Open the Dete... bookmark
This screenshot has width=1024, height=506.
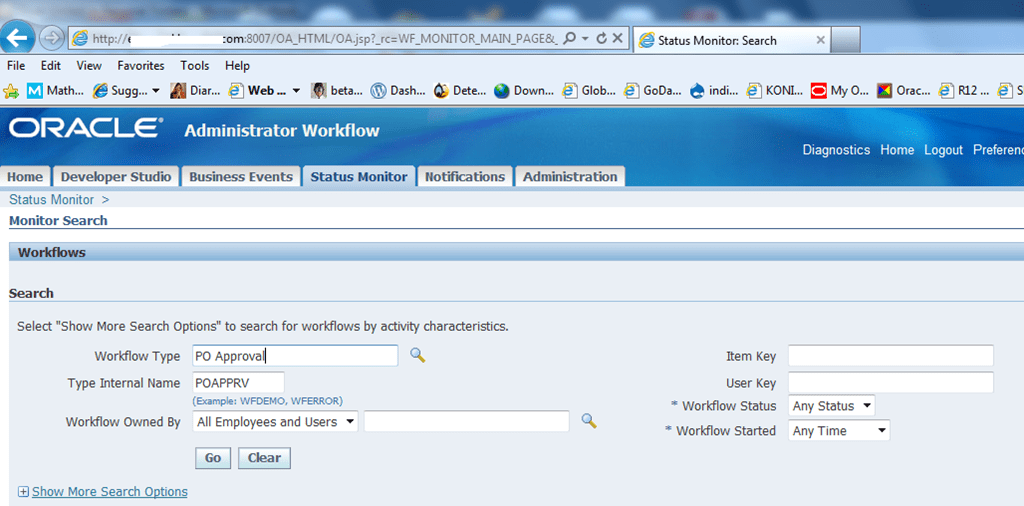coord(460,91)
